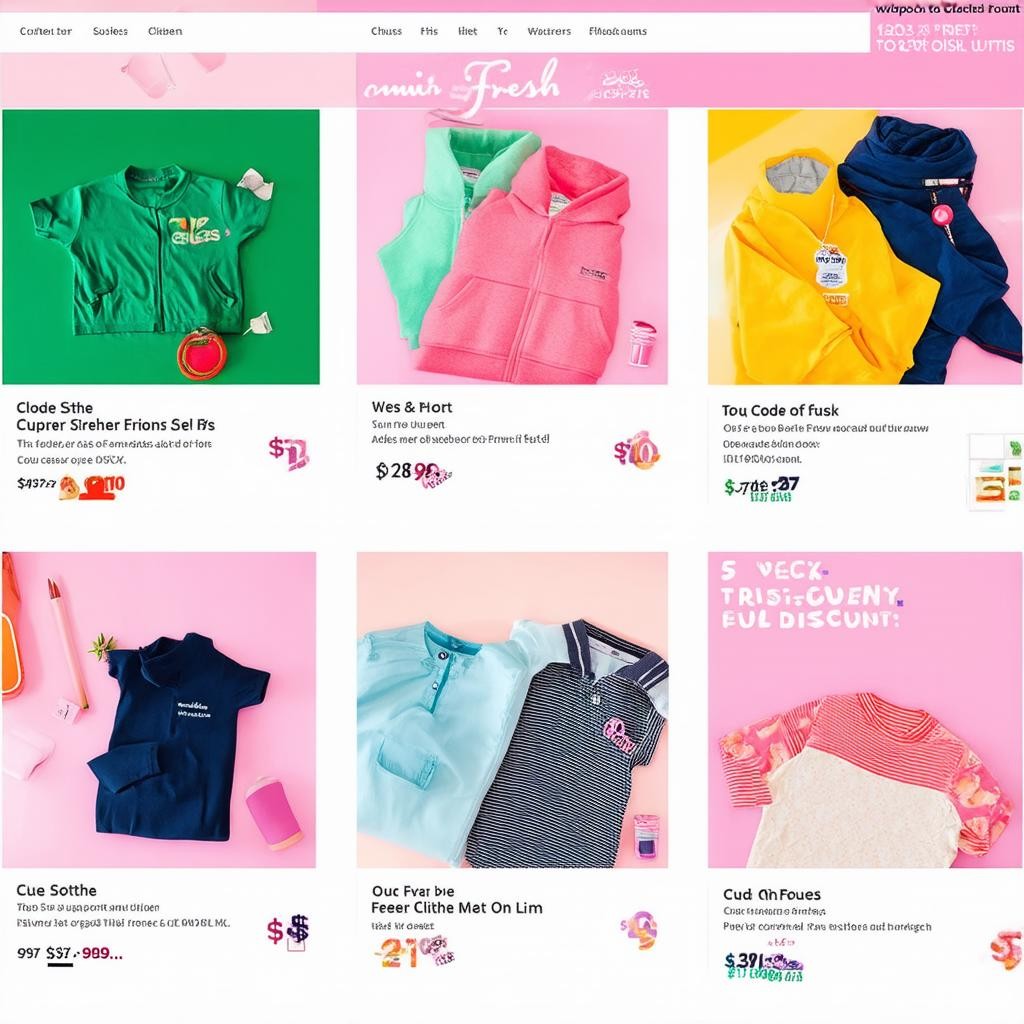Open the small thumbnail grid beside Tou Code of fusk

tap(995, 470)
